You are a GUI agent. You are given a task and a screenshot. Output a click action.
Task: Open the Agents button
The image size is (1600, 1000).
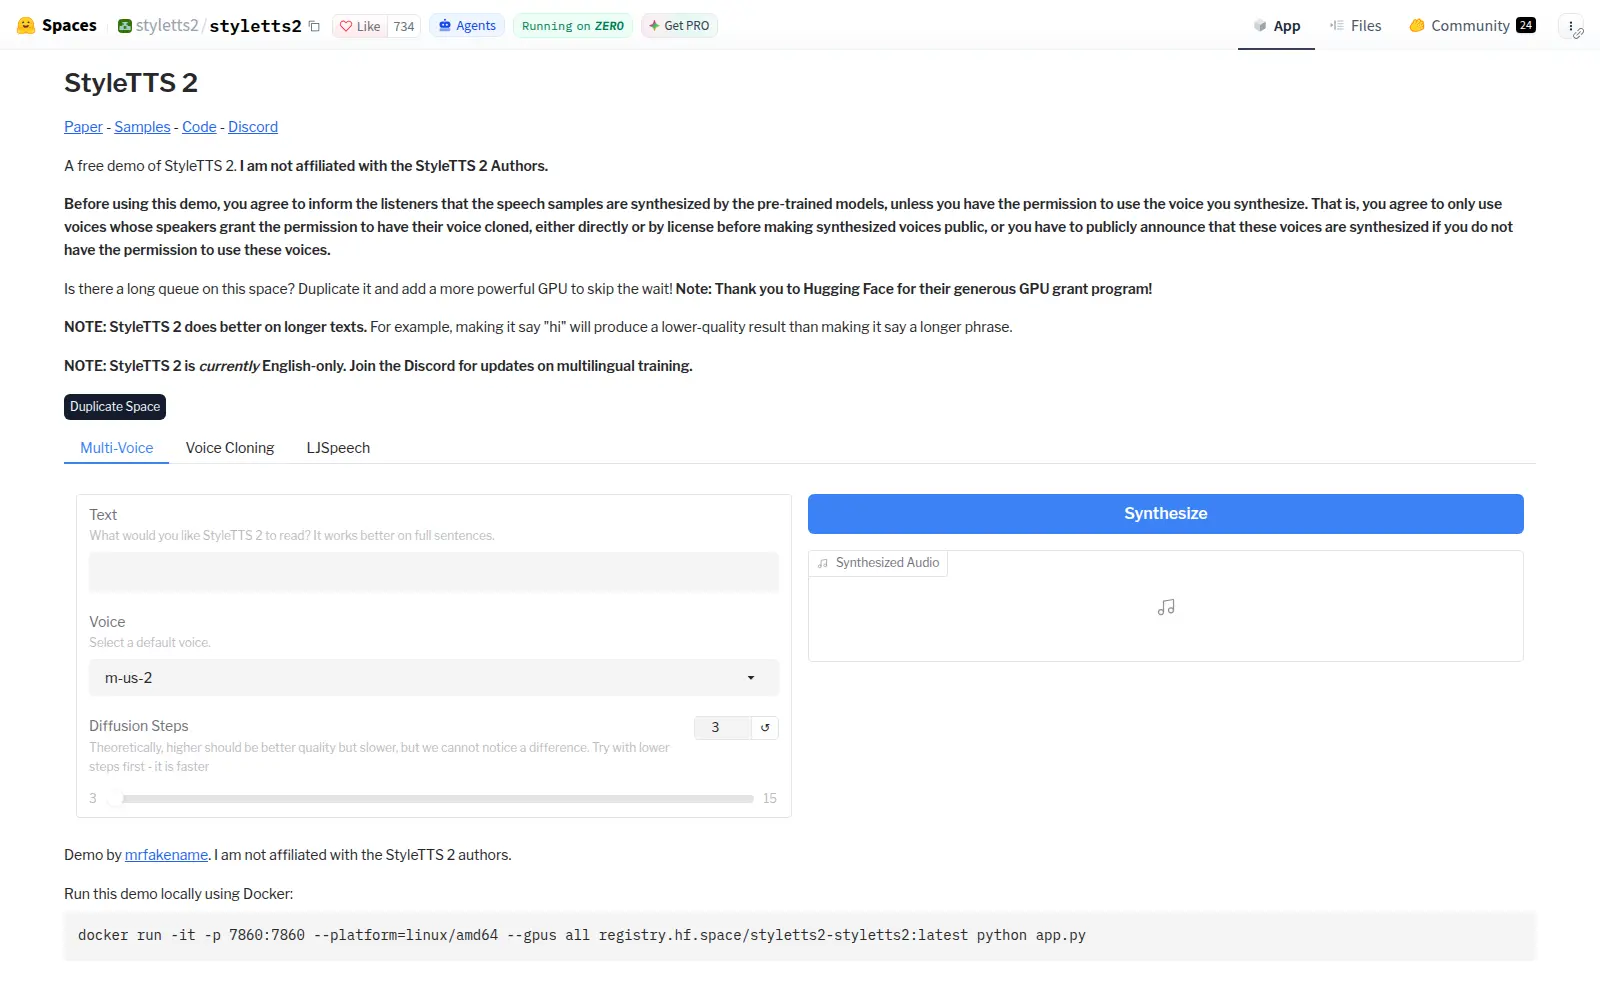tap(467, 26)
